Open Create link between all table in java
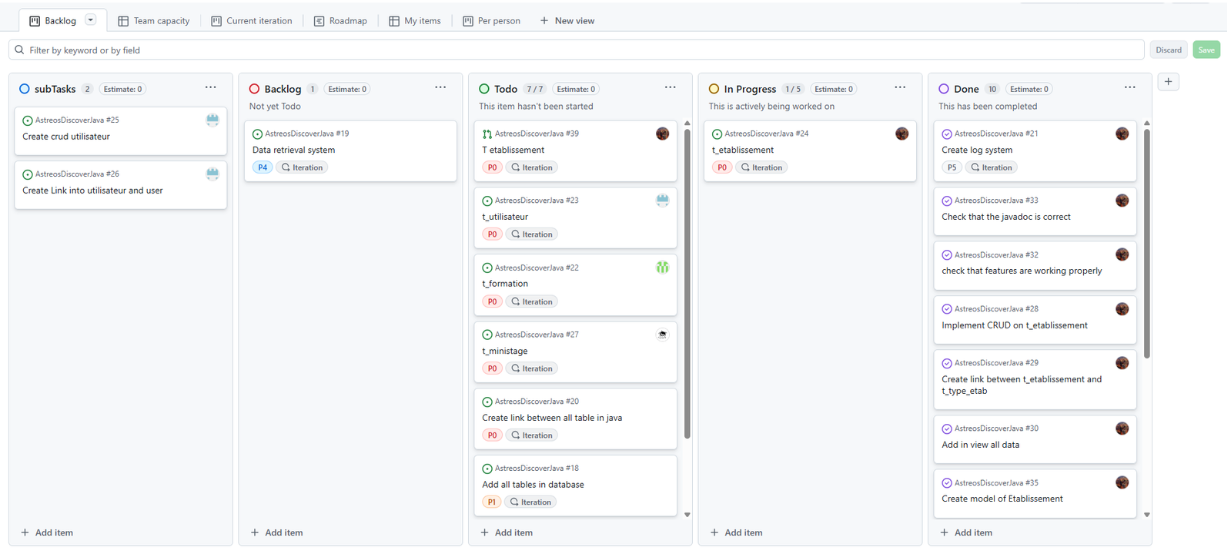1227x548 pixels. pos(552,418)
